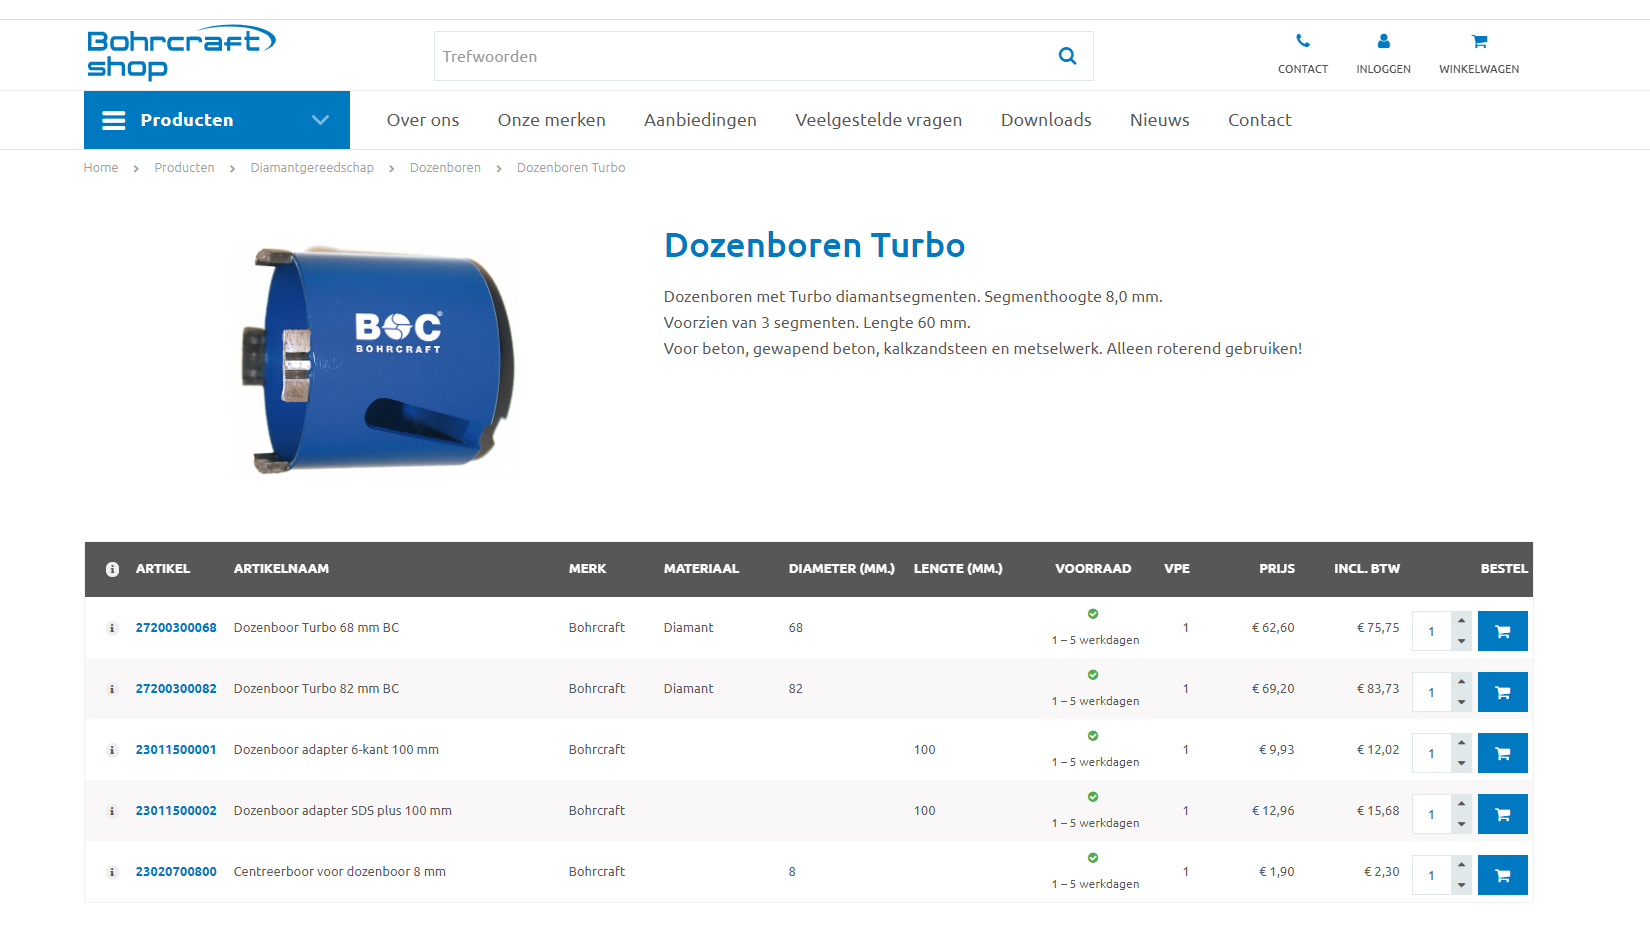Click the Inloggen user icon

[x=1383, y=41]
